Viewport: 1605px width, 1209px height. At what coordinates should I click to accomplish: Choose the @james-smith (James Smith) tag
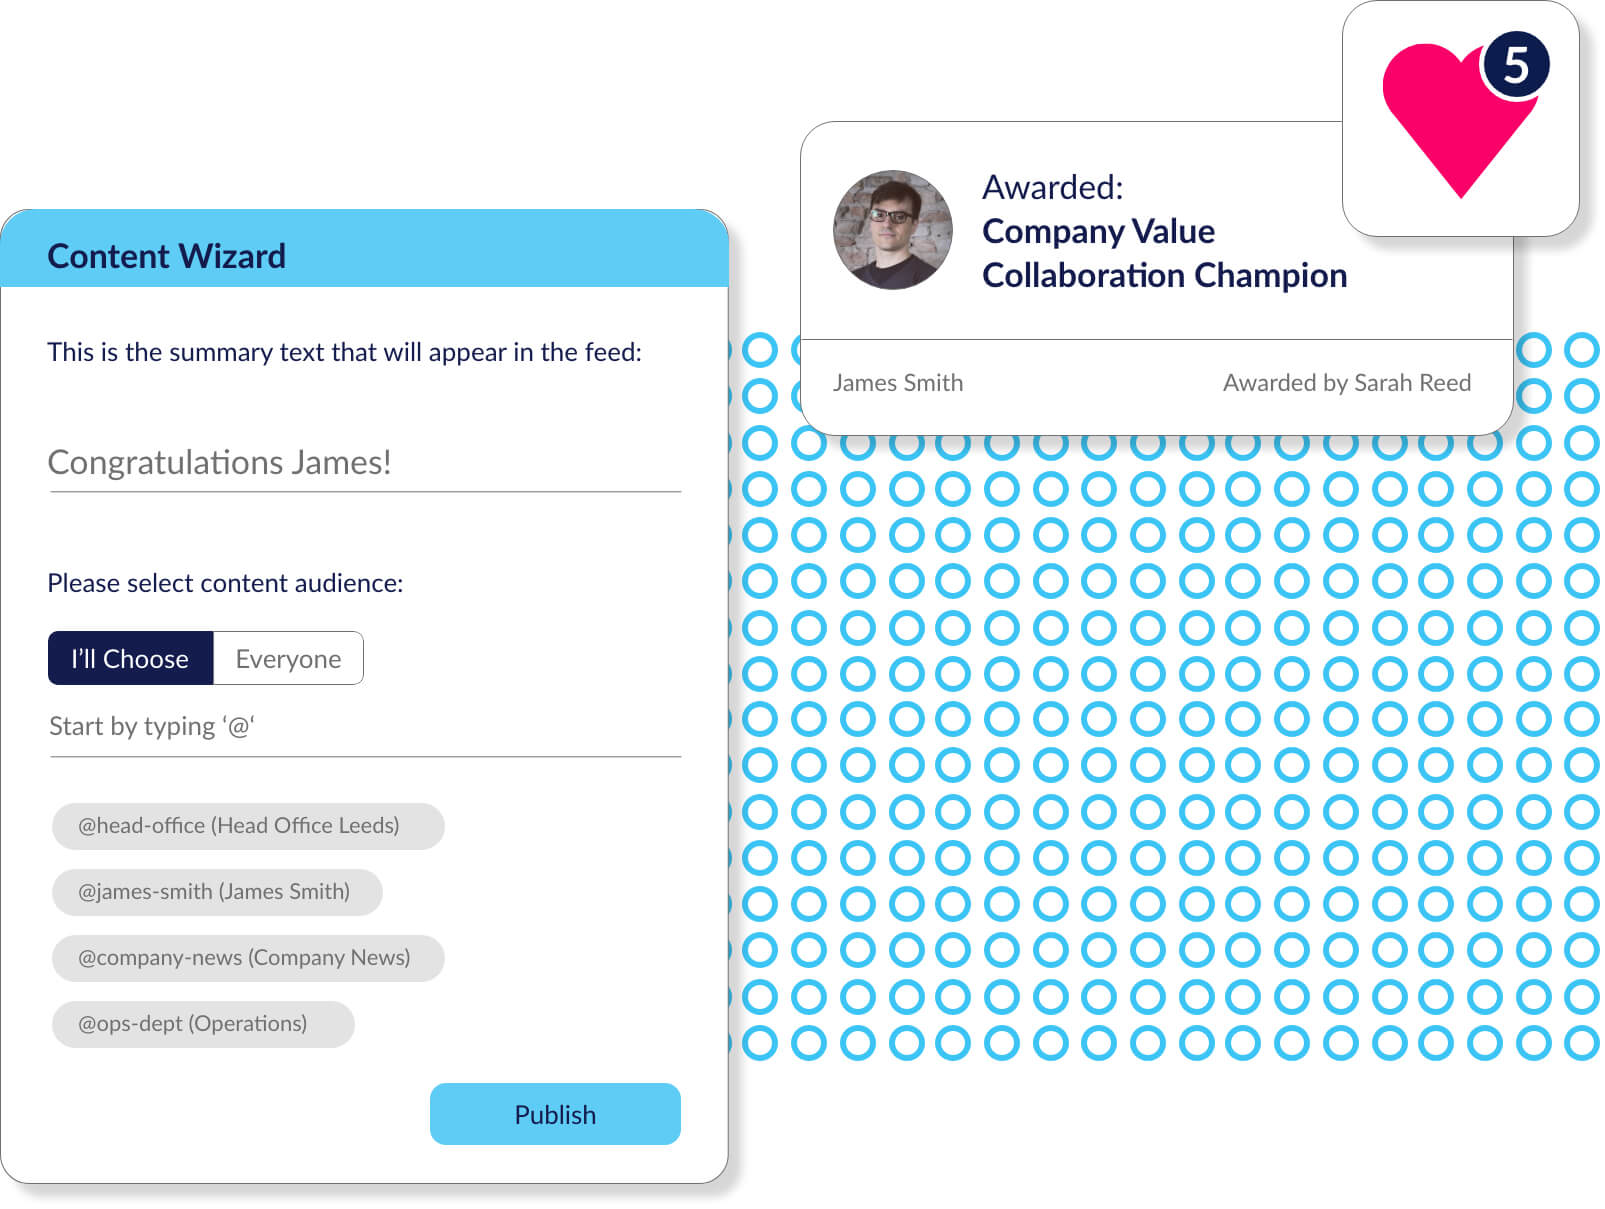pos(217,892)
